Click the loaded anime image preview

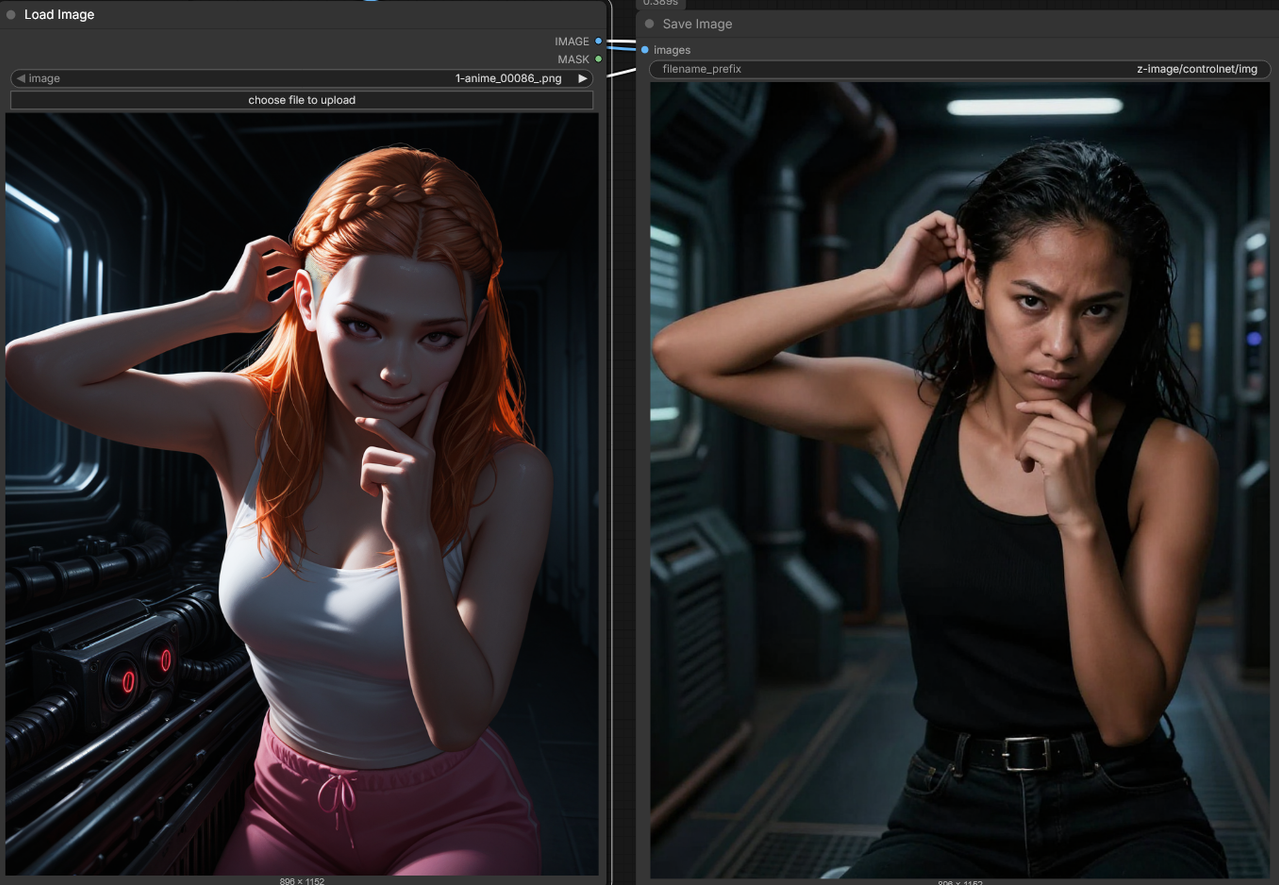(x=301, y=494)
